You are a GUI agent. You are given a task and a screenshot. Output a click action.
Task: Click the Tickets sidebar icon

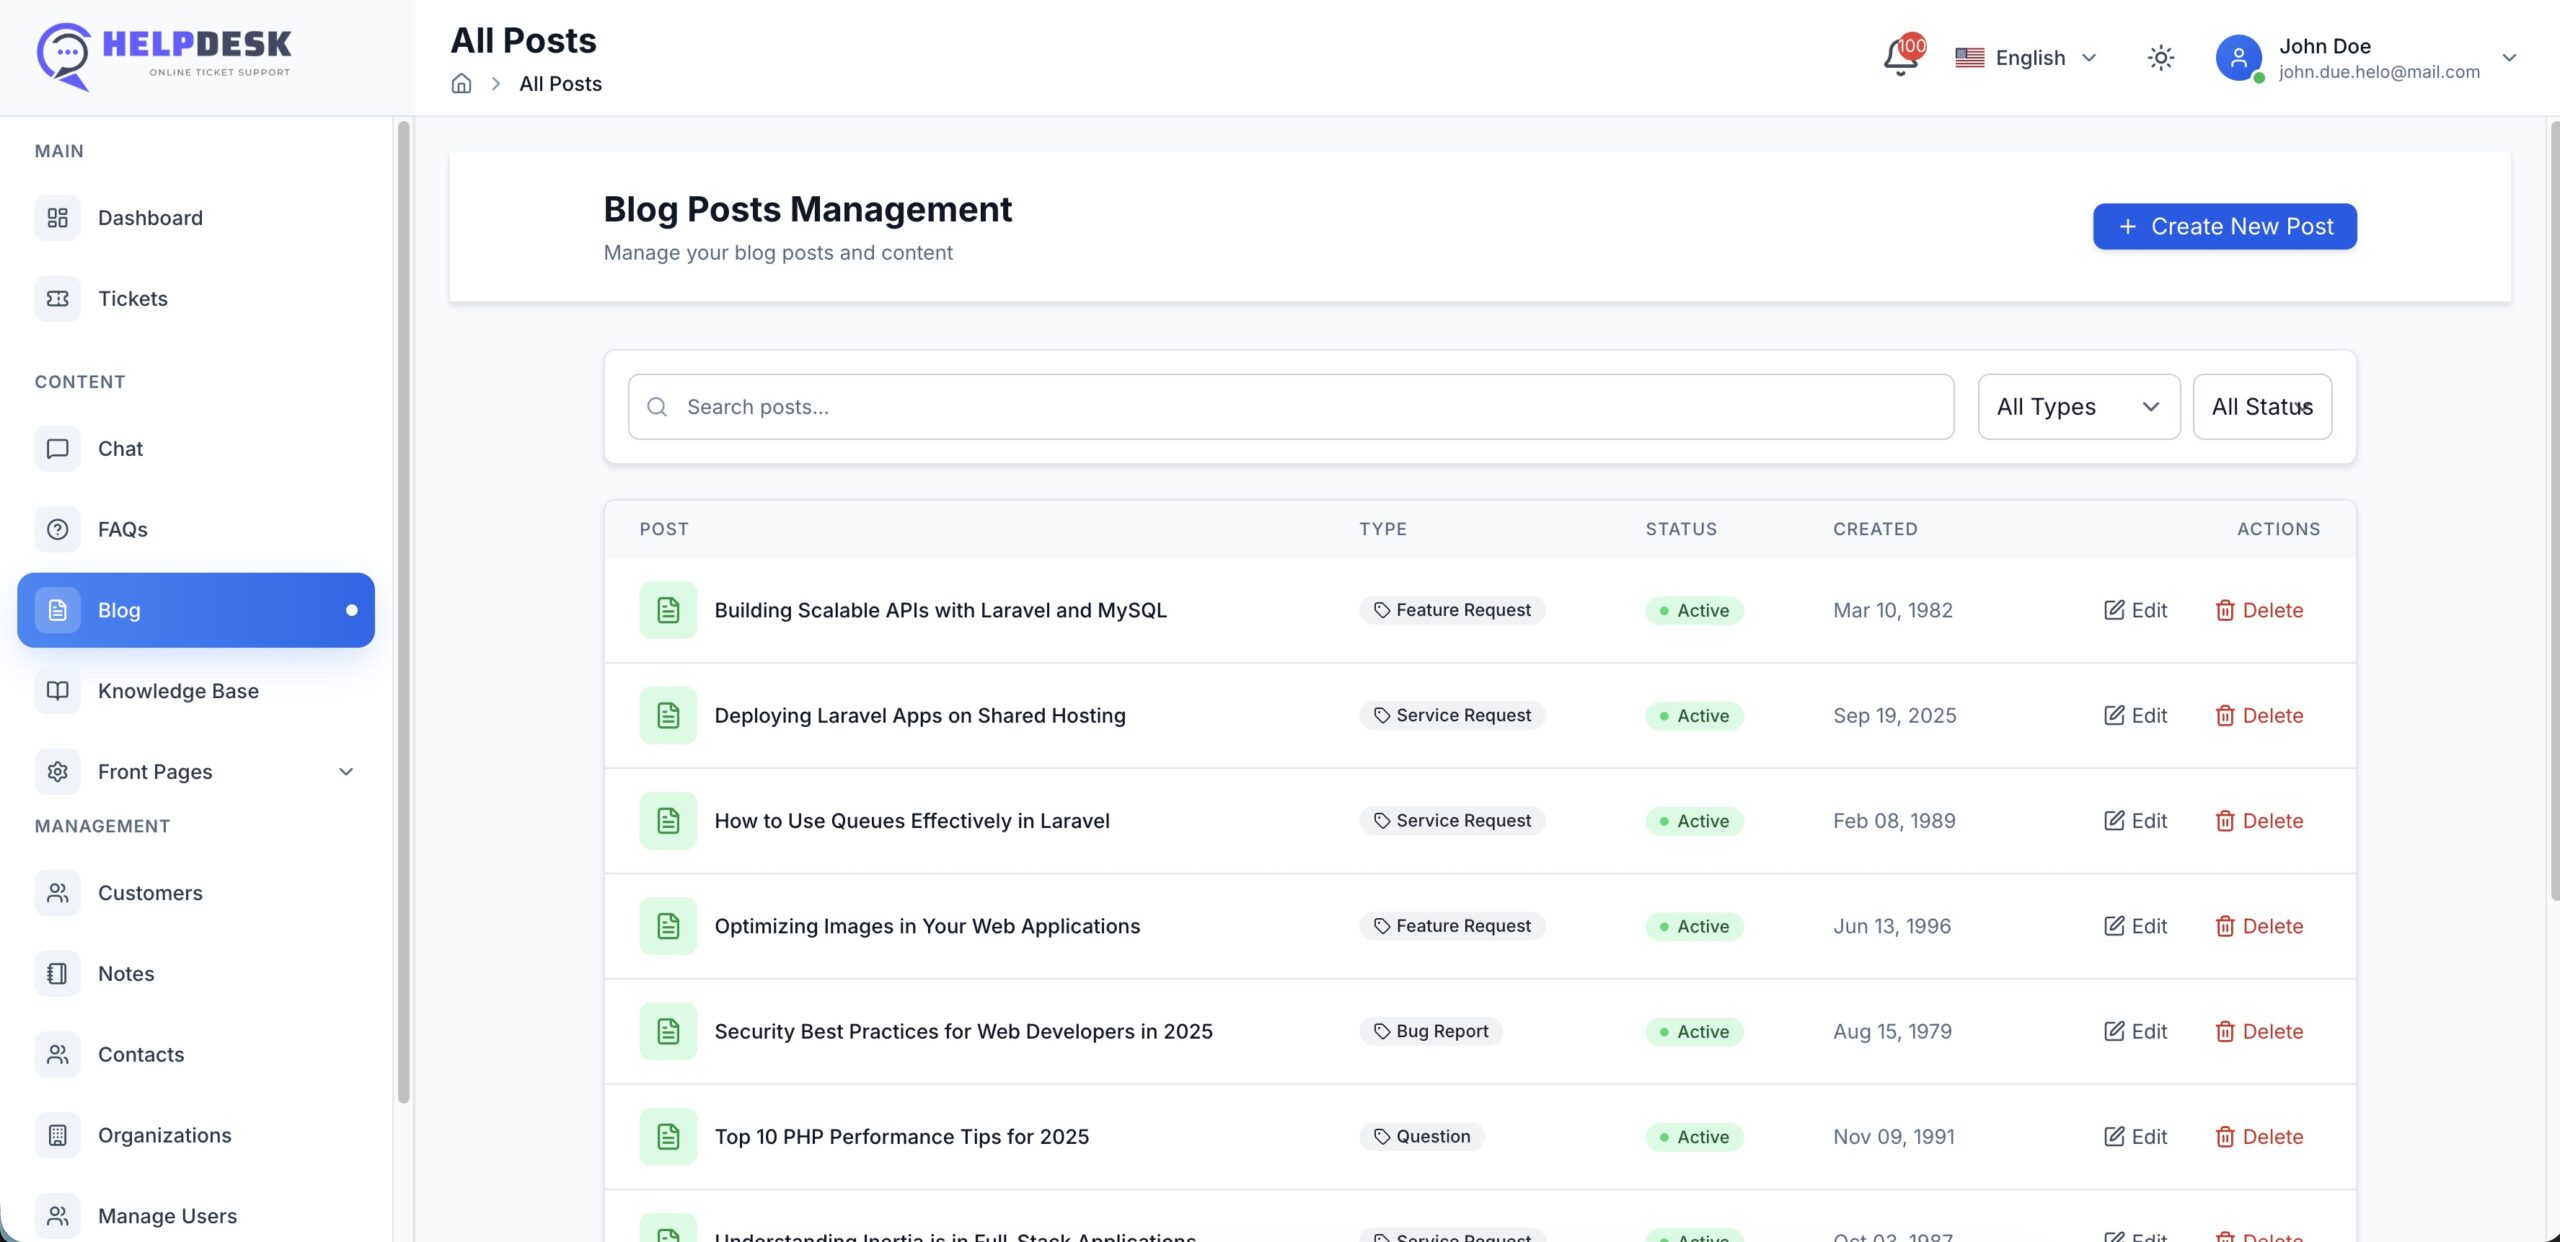(x=58, y=299)
